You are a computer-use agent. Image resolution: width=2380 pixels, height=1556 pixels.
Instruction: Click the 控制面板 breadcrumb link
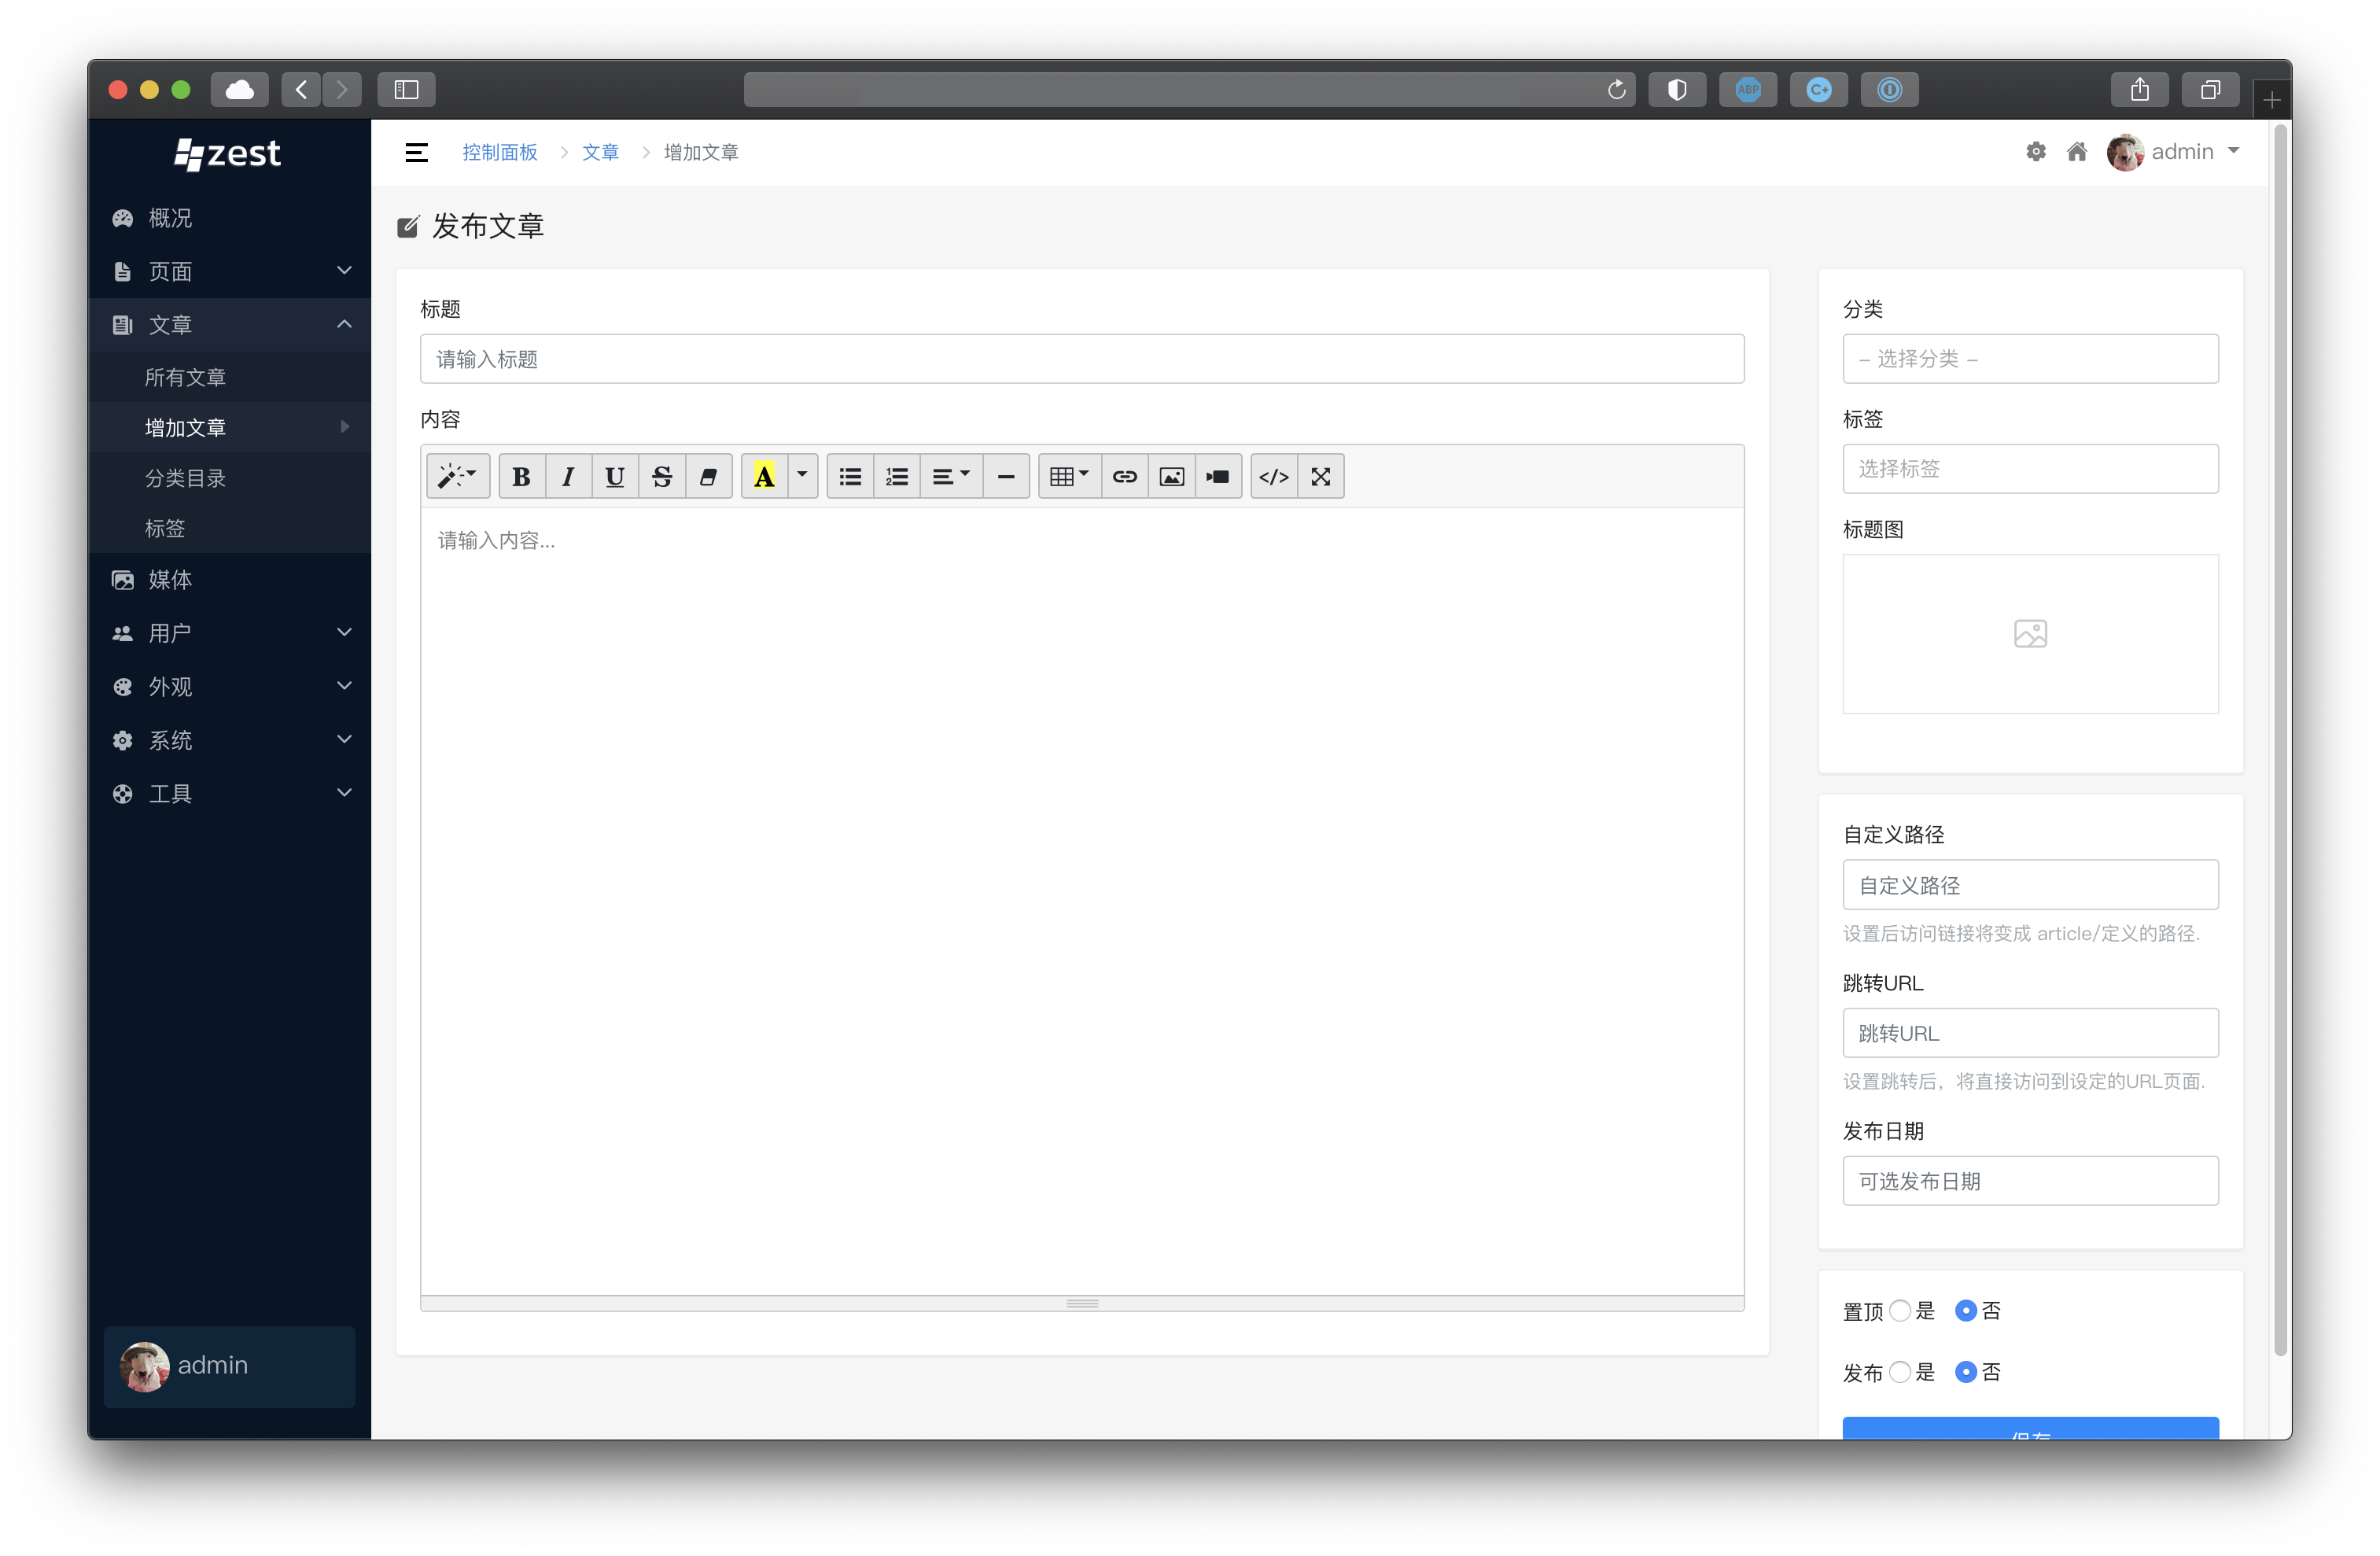tap(499, 152)
